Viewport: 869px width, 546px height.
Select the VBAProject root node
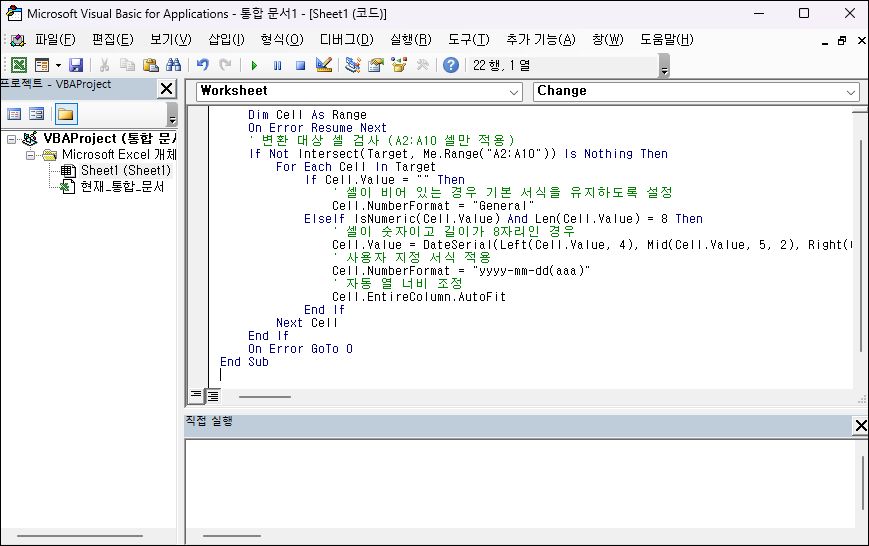[x=109, y=138]
